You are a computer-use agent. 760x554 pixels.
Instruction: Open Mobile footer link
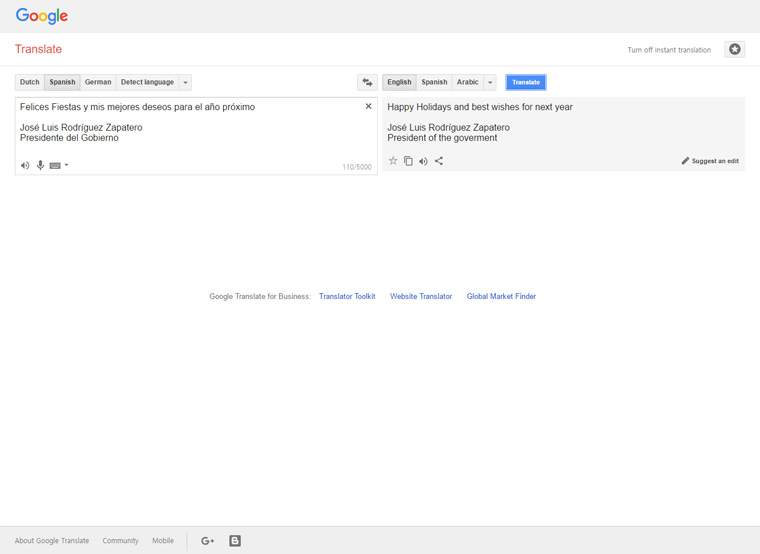(163, 540)
